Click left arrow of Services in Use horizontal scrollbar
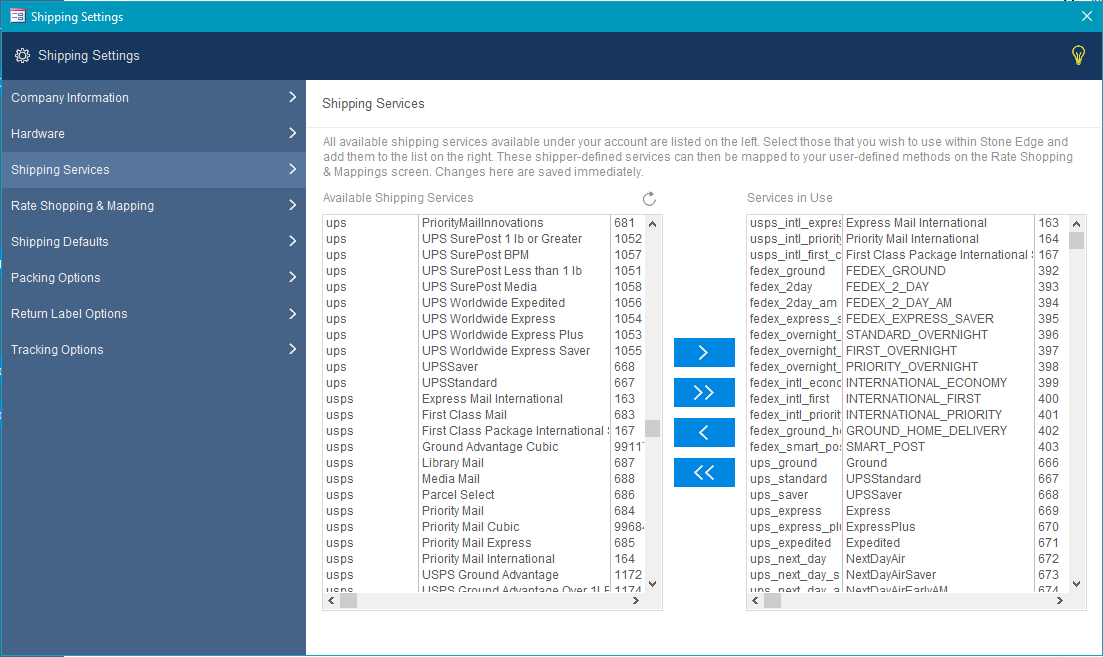The width and height of the screenshot is (1103, 657). point(755,601)
